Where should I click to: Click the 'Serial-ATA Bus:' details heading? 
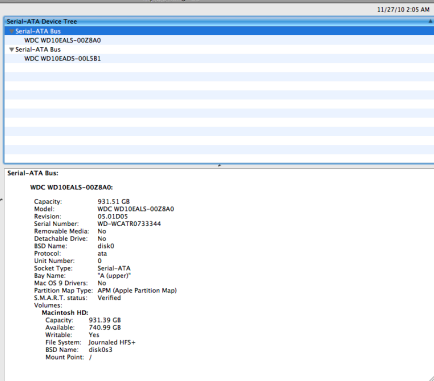(33, 173)
